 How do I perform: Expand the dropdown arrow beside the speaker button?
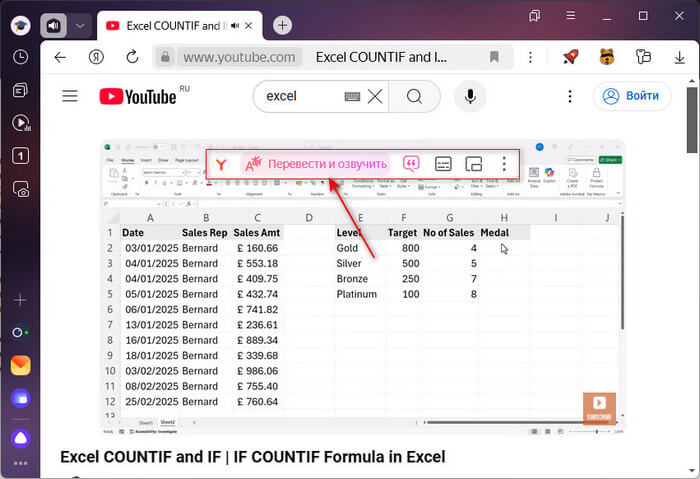coord(80,25)
